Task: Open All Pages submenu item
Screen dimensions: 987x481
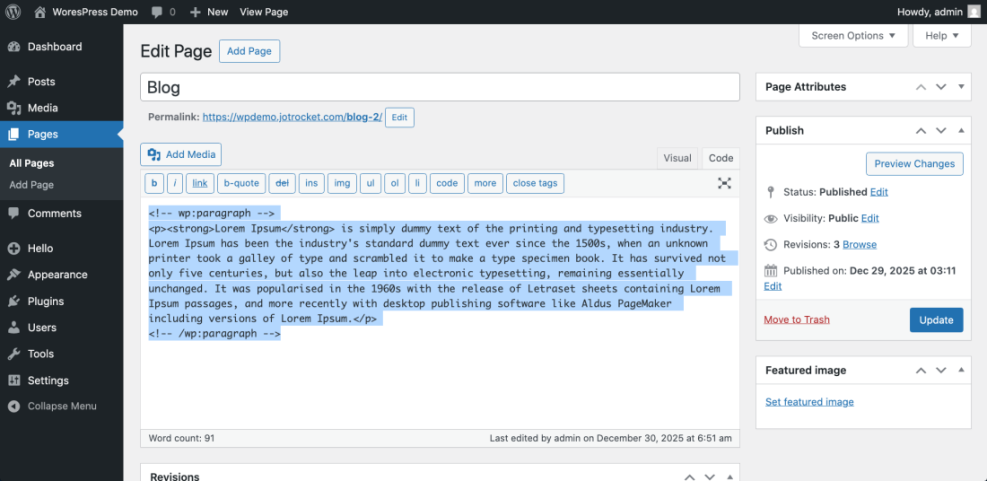Action: point(31,163)
